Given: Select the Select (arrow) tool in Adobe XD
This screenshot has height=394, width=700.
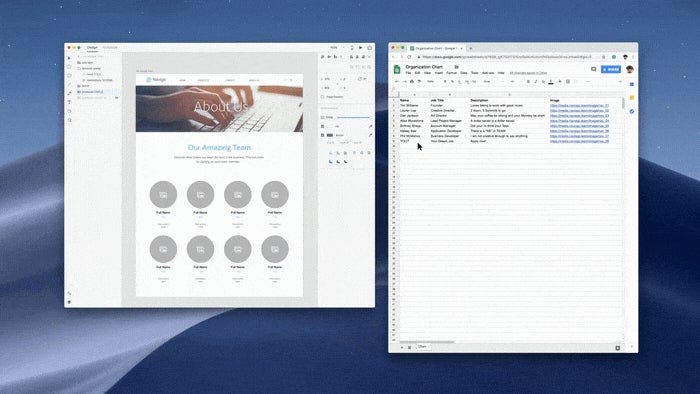Looking at the screenshot, I should tap(69, 58).
